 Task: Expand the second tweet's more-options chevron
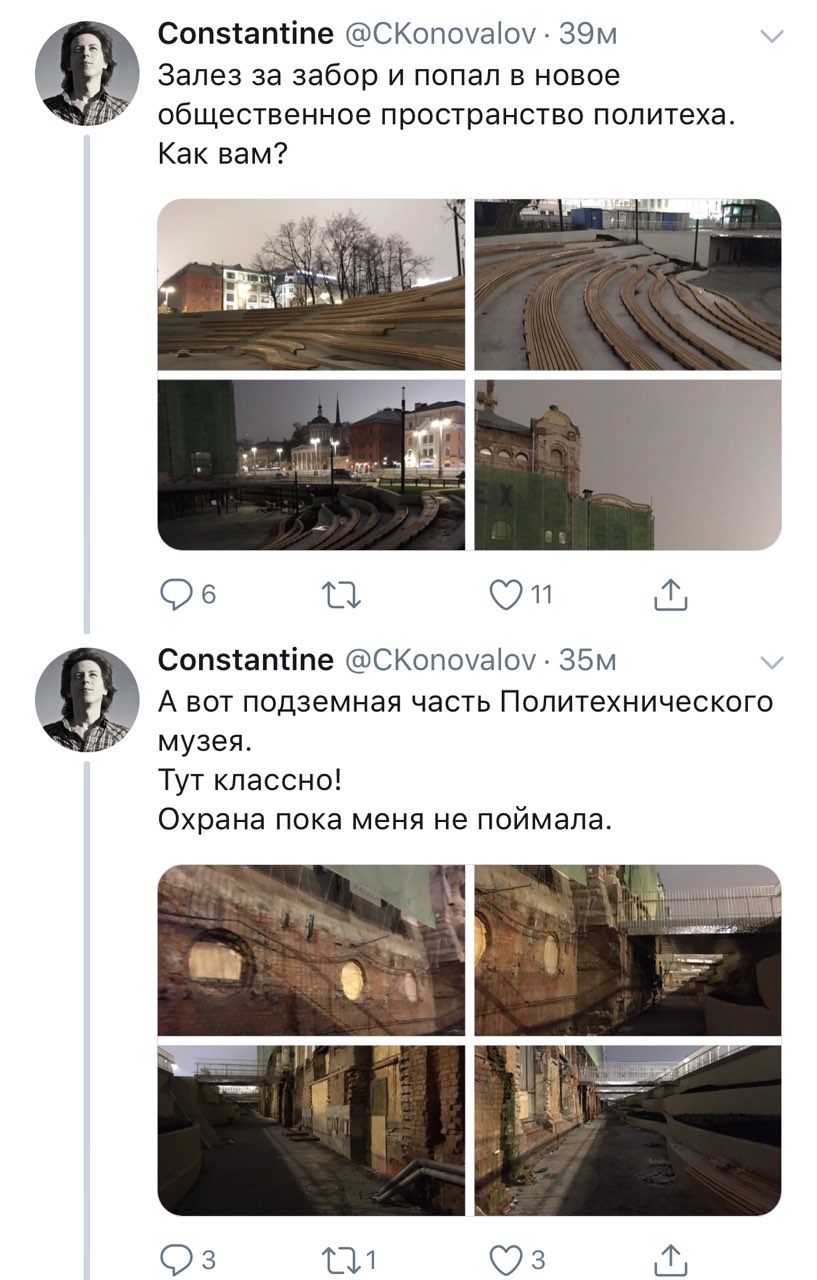pos(772,662)
